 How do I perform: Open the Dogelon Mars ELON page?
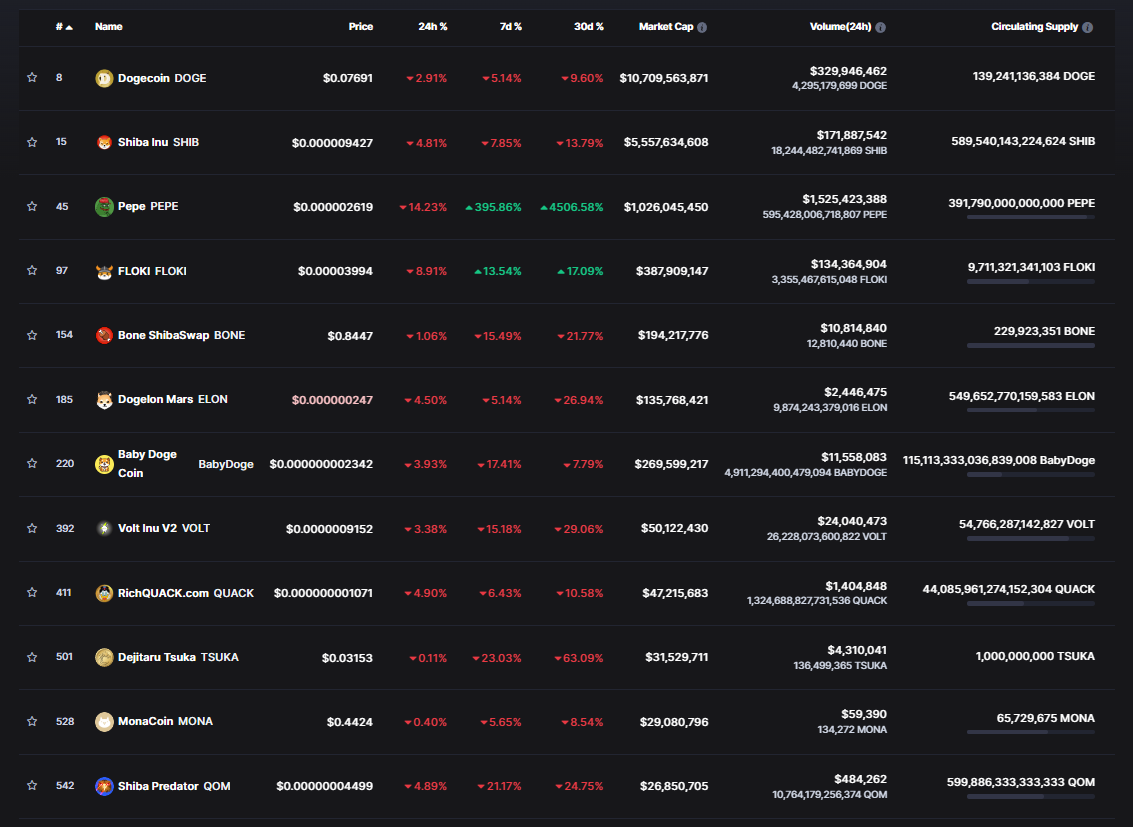coord(173,399)
